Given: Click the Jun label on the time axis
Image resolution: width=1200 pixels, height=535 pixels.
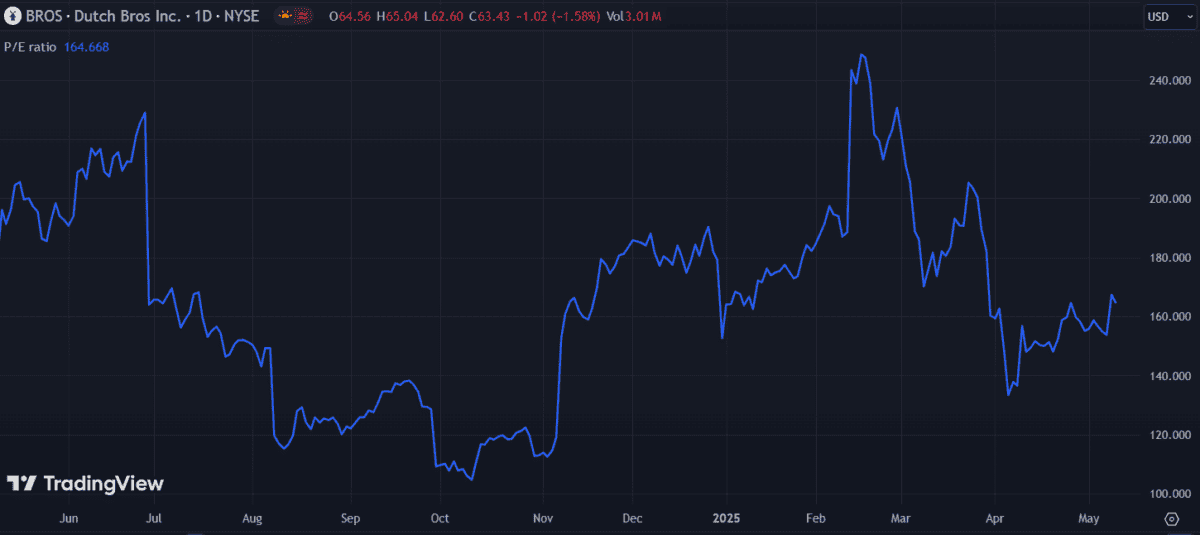Looking at the screenshot, I should (69, 519).
